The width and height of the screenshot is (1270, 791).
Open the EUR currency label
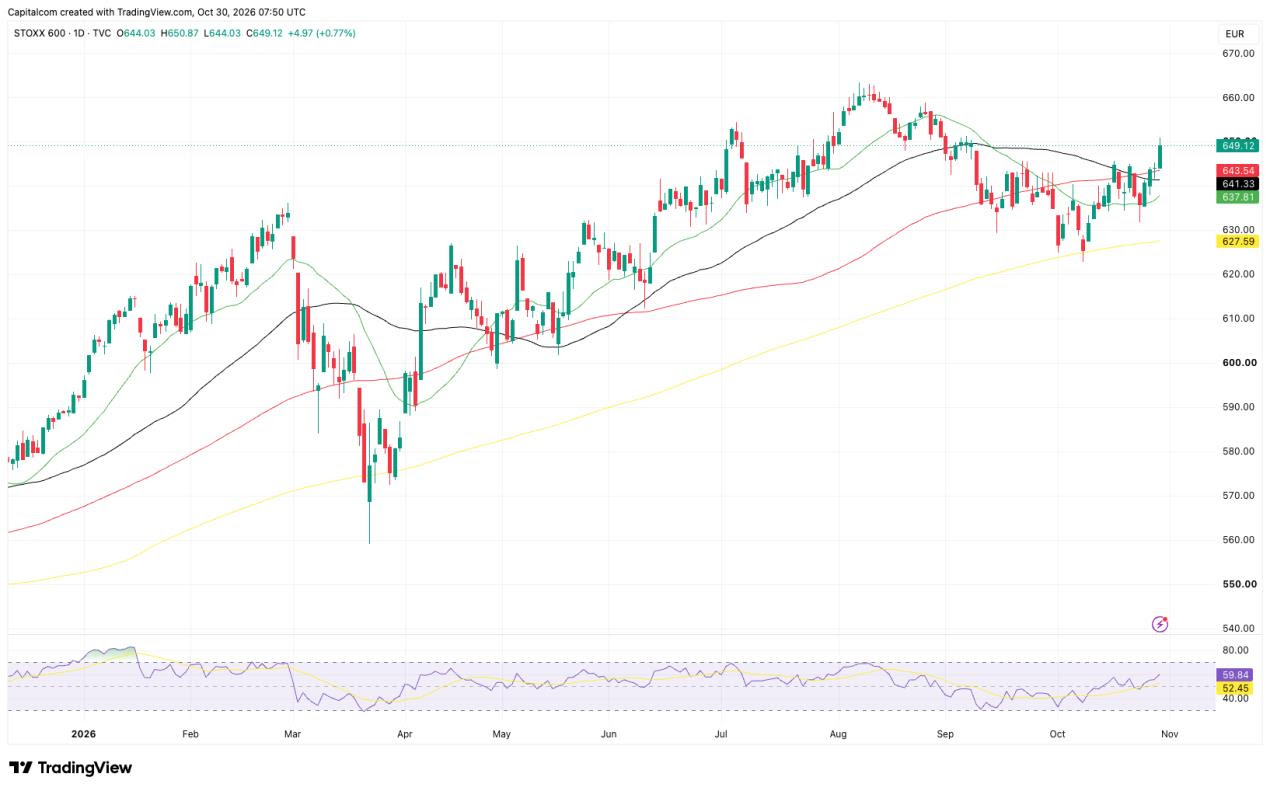click(1234, 33)
